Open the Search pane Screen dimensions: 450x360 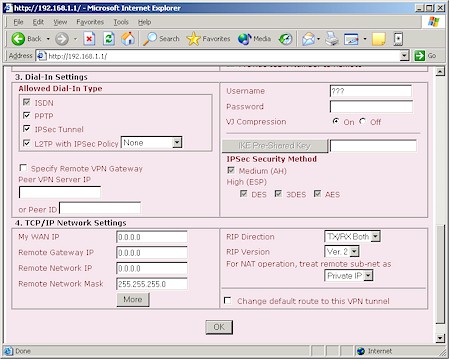click(x=161, y=39)
